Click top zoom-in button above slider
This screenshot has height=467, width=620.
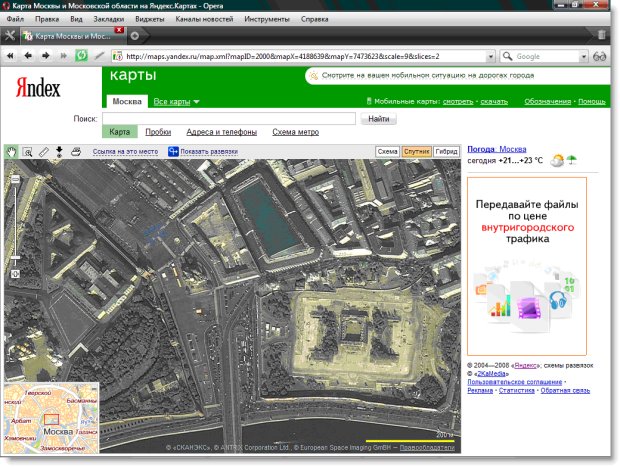15,180
